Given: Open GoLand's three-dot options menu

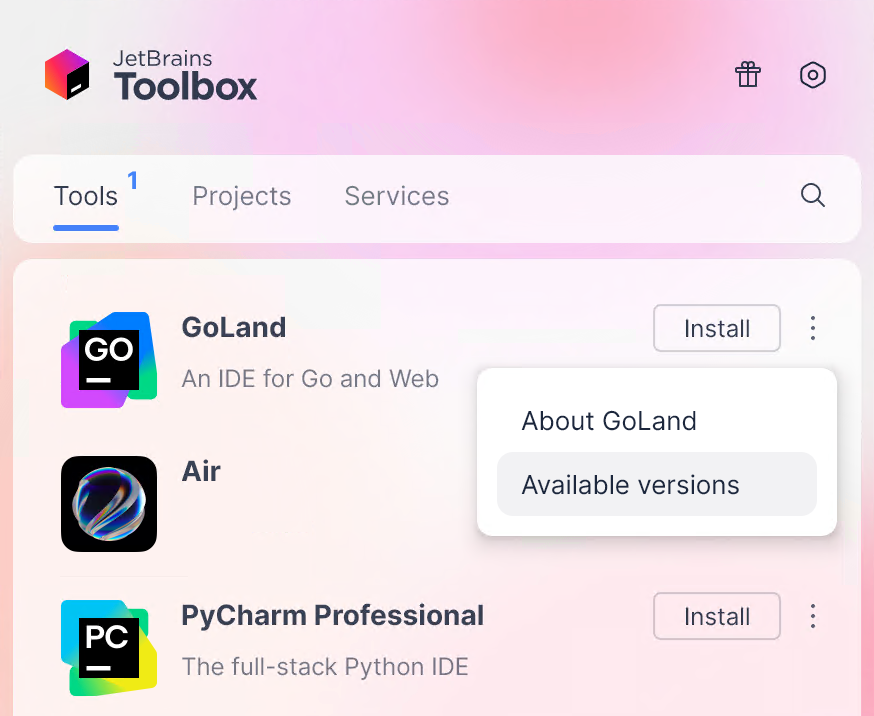Looking at the screenshot, I should pos(813,328).
